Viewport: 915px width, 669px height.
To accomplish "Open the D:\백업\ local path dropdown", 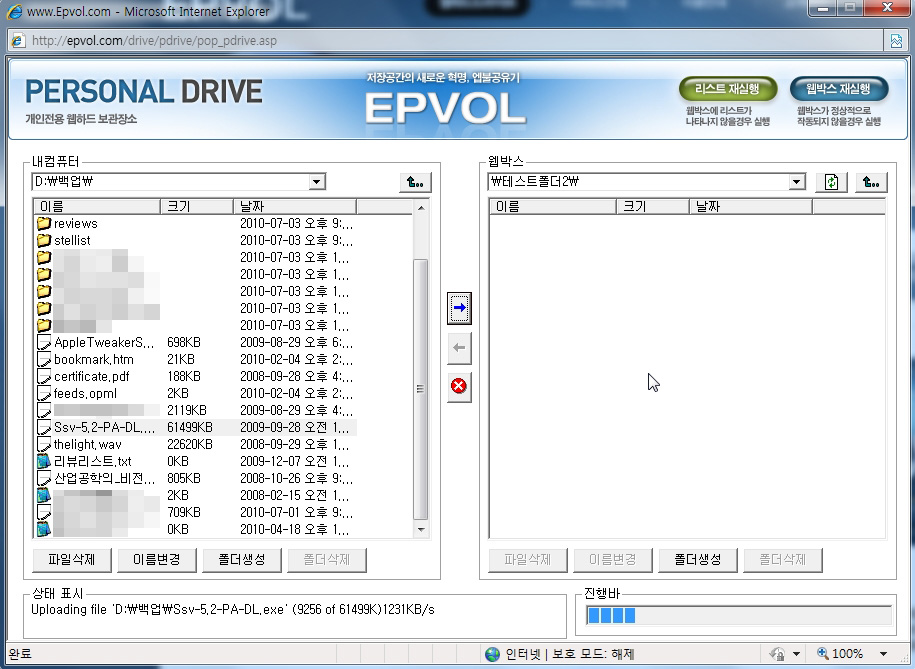I will [x=316, y=182].
